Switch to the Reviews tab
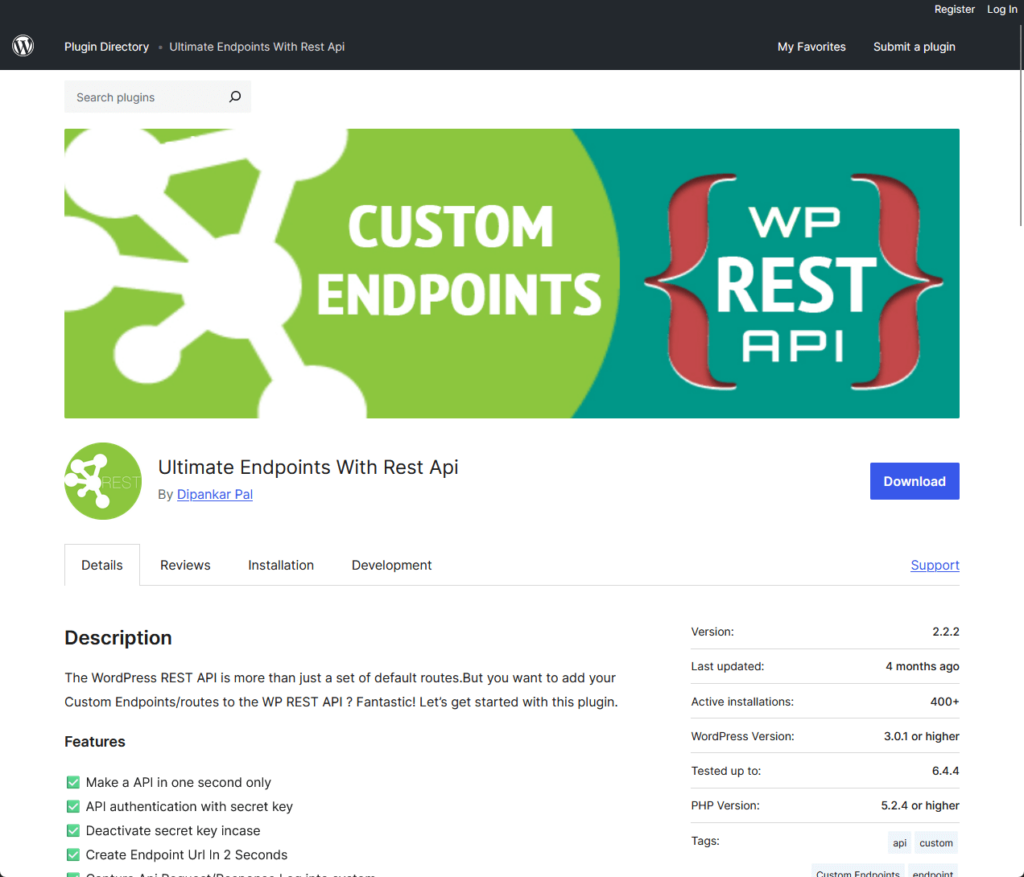Screen dimensions: 1024x877 pyautogui.click(x=185, y=565)
